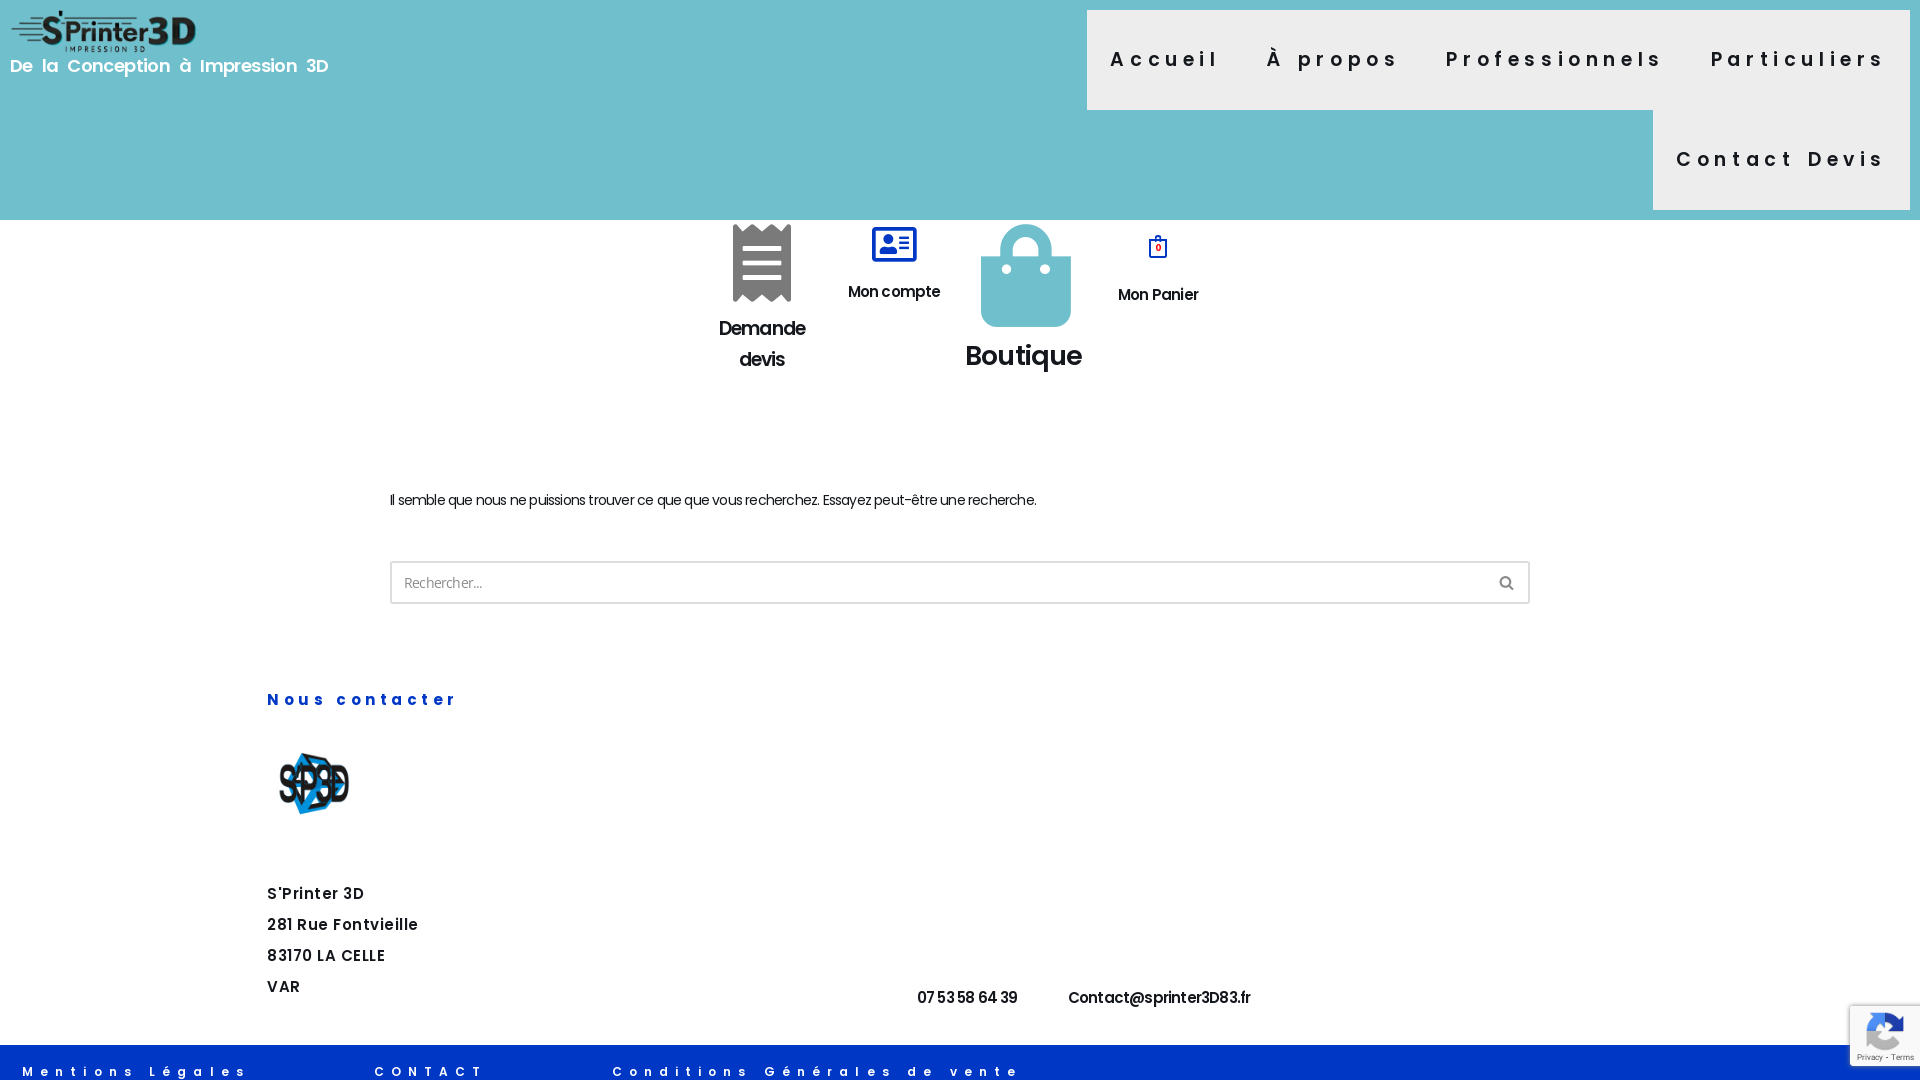Select the Particuliers menu item

pyautogui.click(x=1797, y=60)
